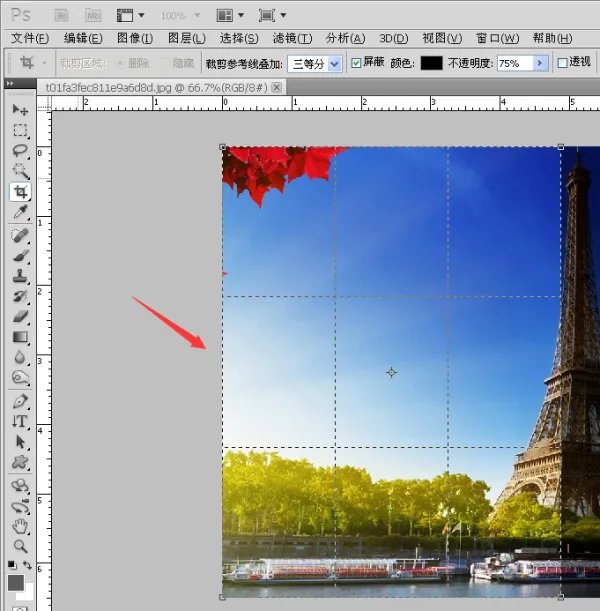Select the Zoom magnifier tool
The height and width of the screenshot is (611, 600).
click(19, 546)
